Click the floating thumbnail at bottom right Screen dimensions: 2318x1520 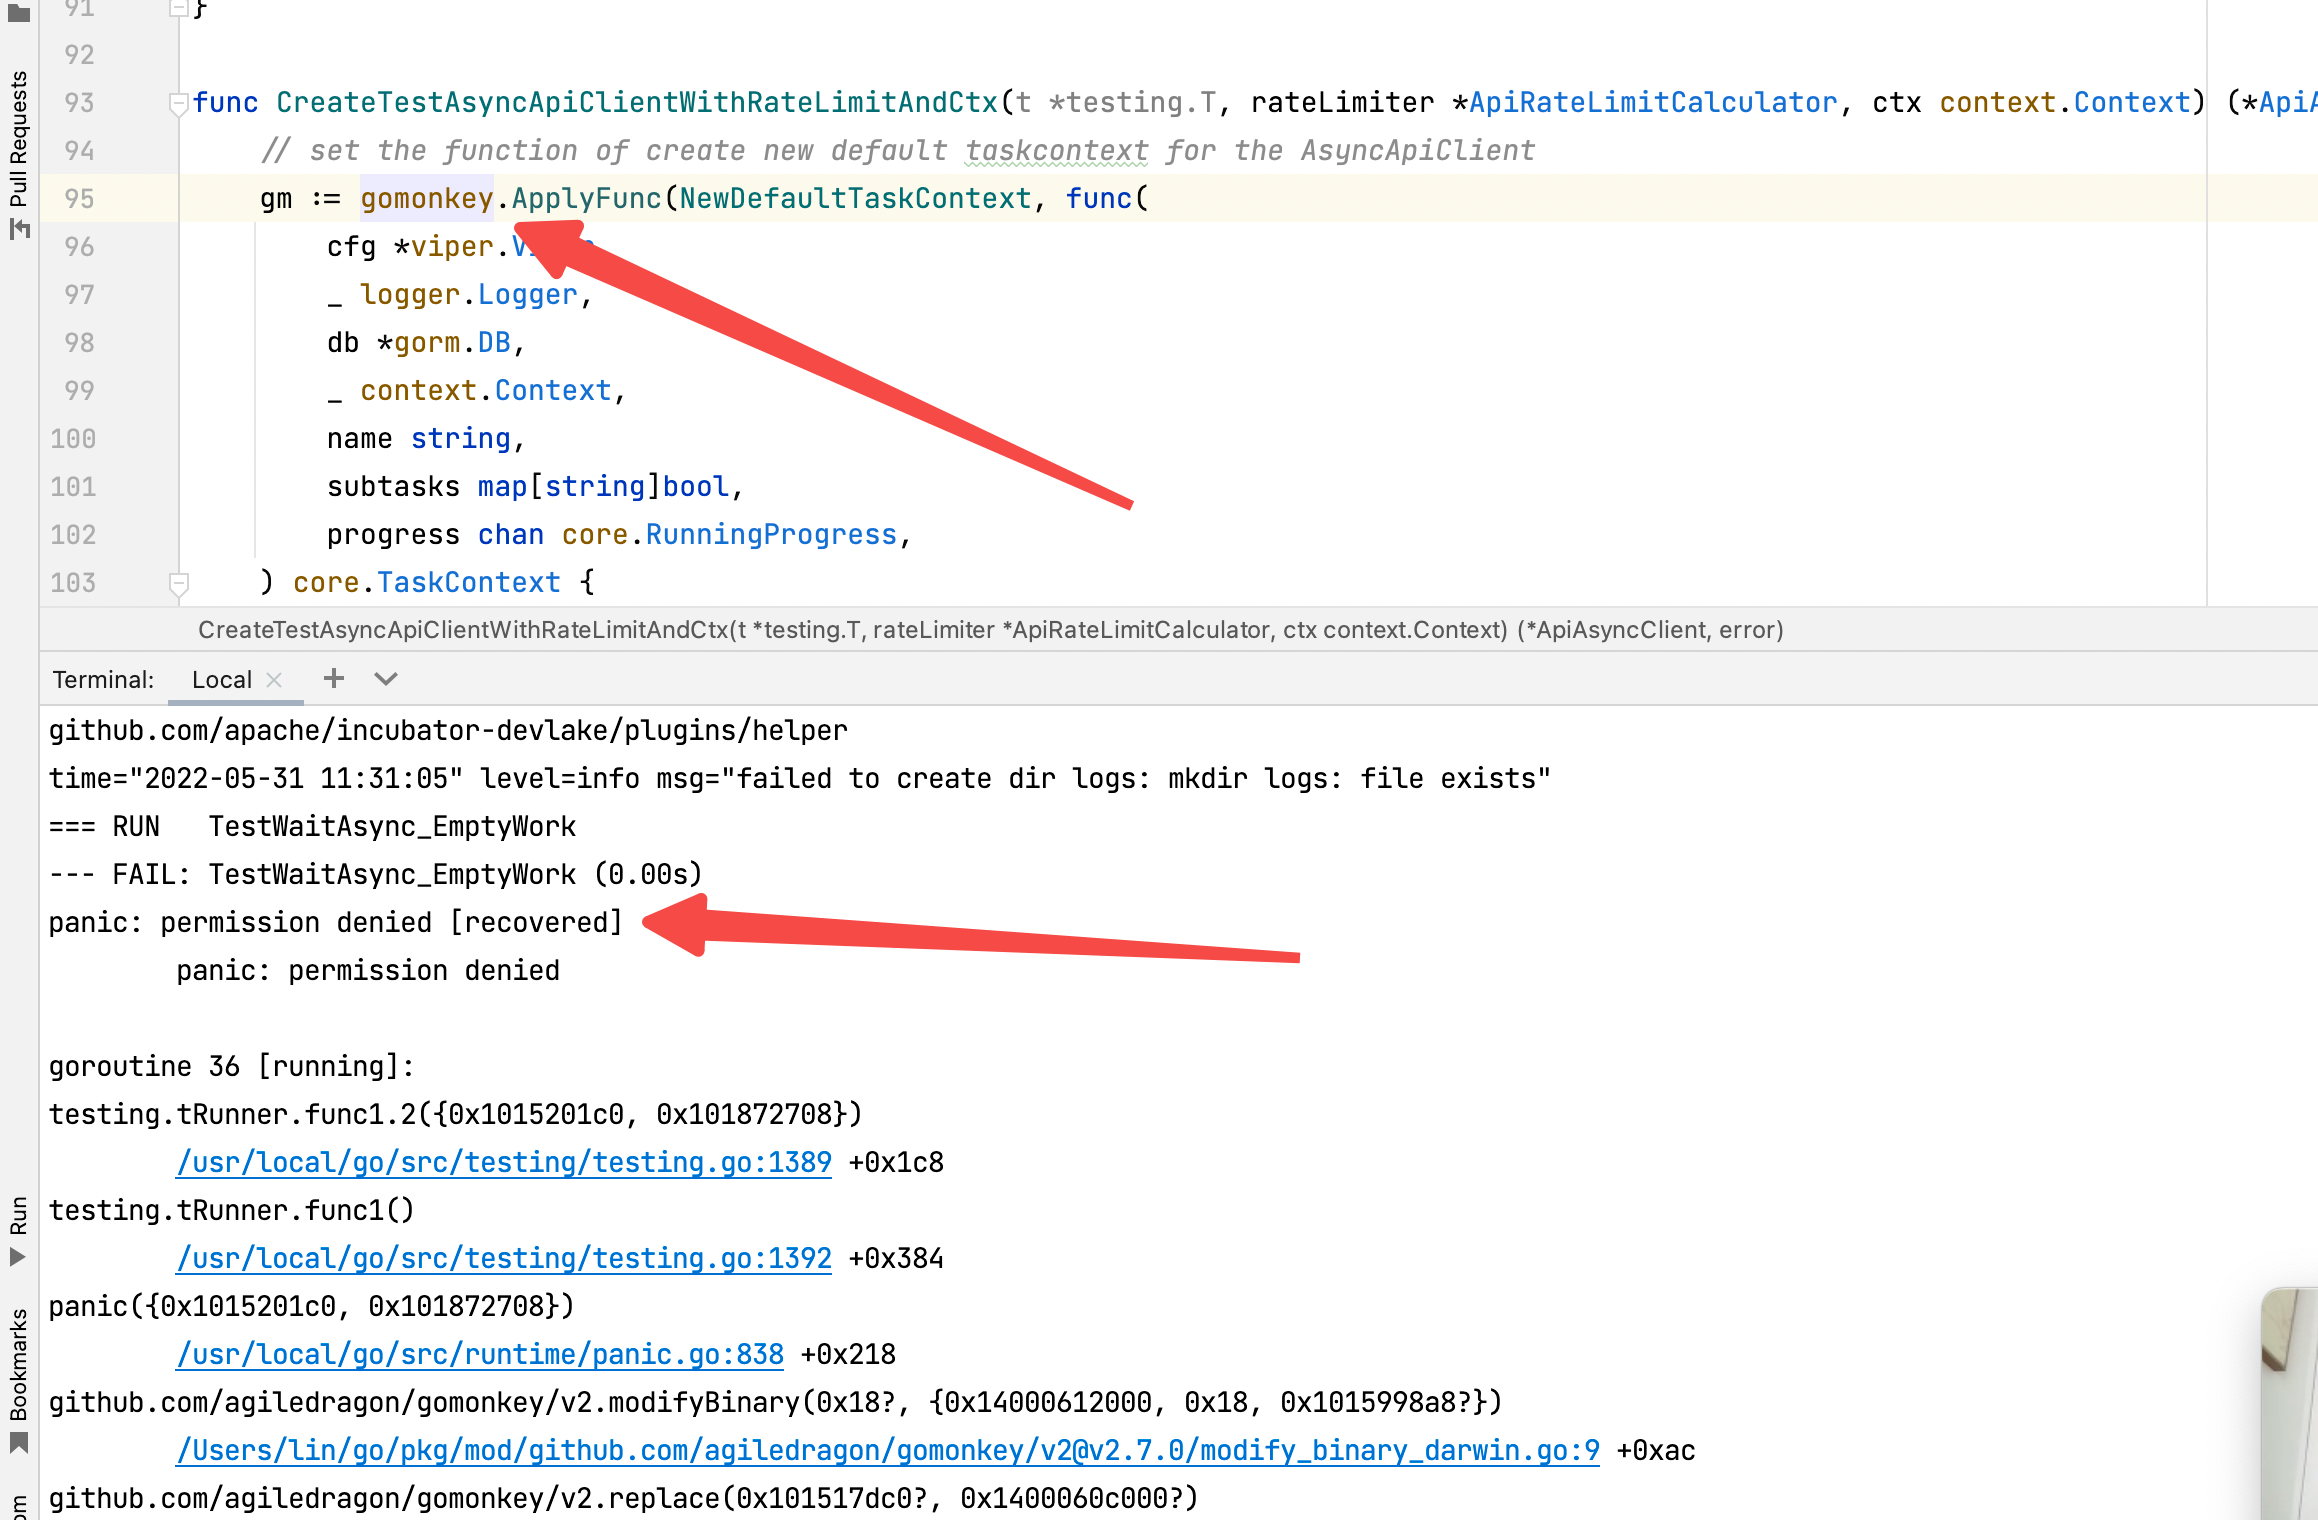tap(2290, 1400)
